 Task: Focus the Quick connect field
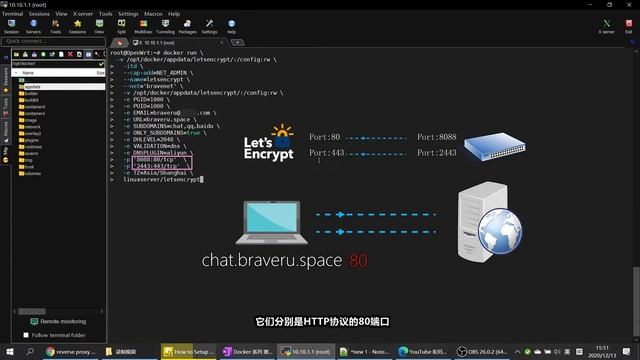click(53, 41)
